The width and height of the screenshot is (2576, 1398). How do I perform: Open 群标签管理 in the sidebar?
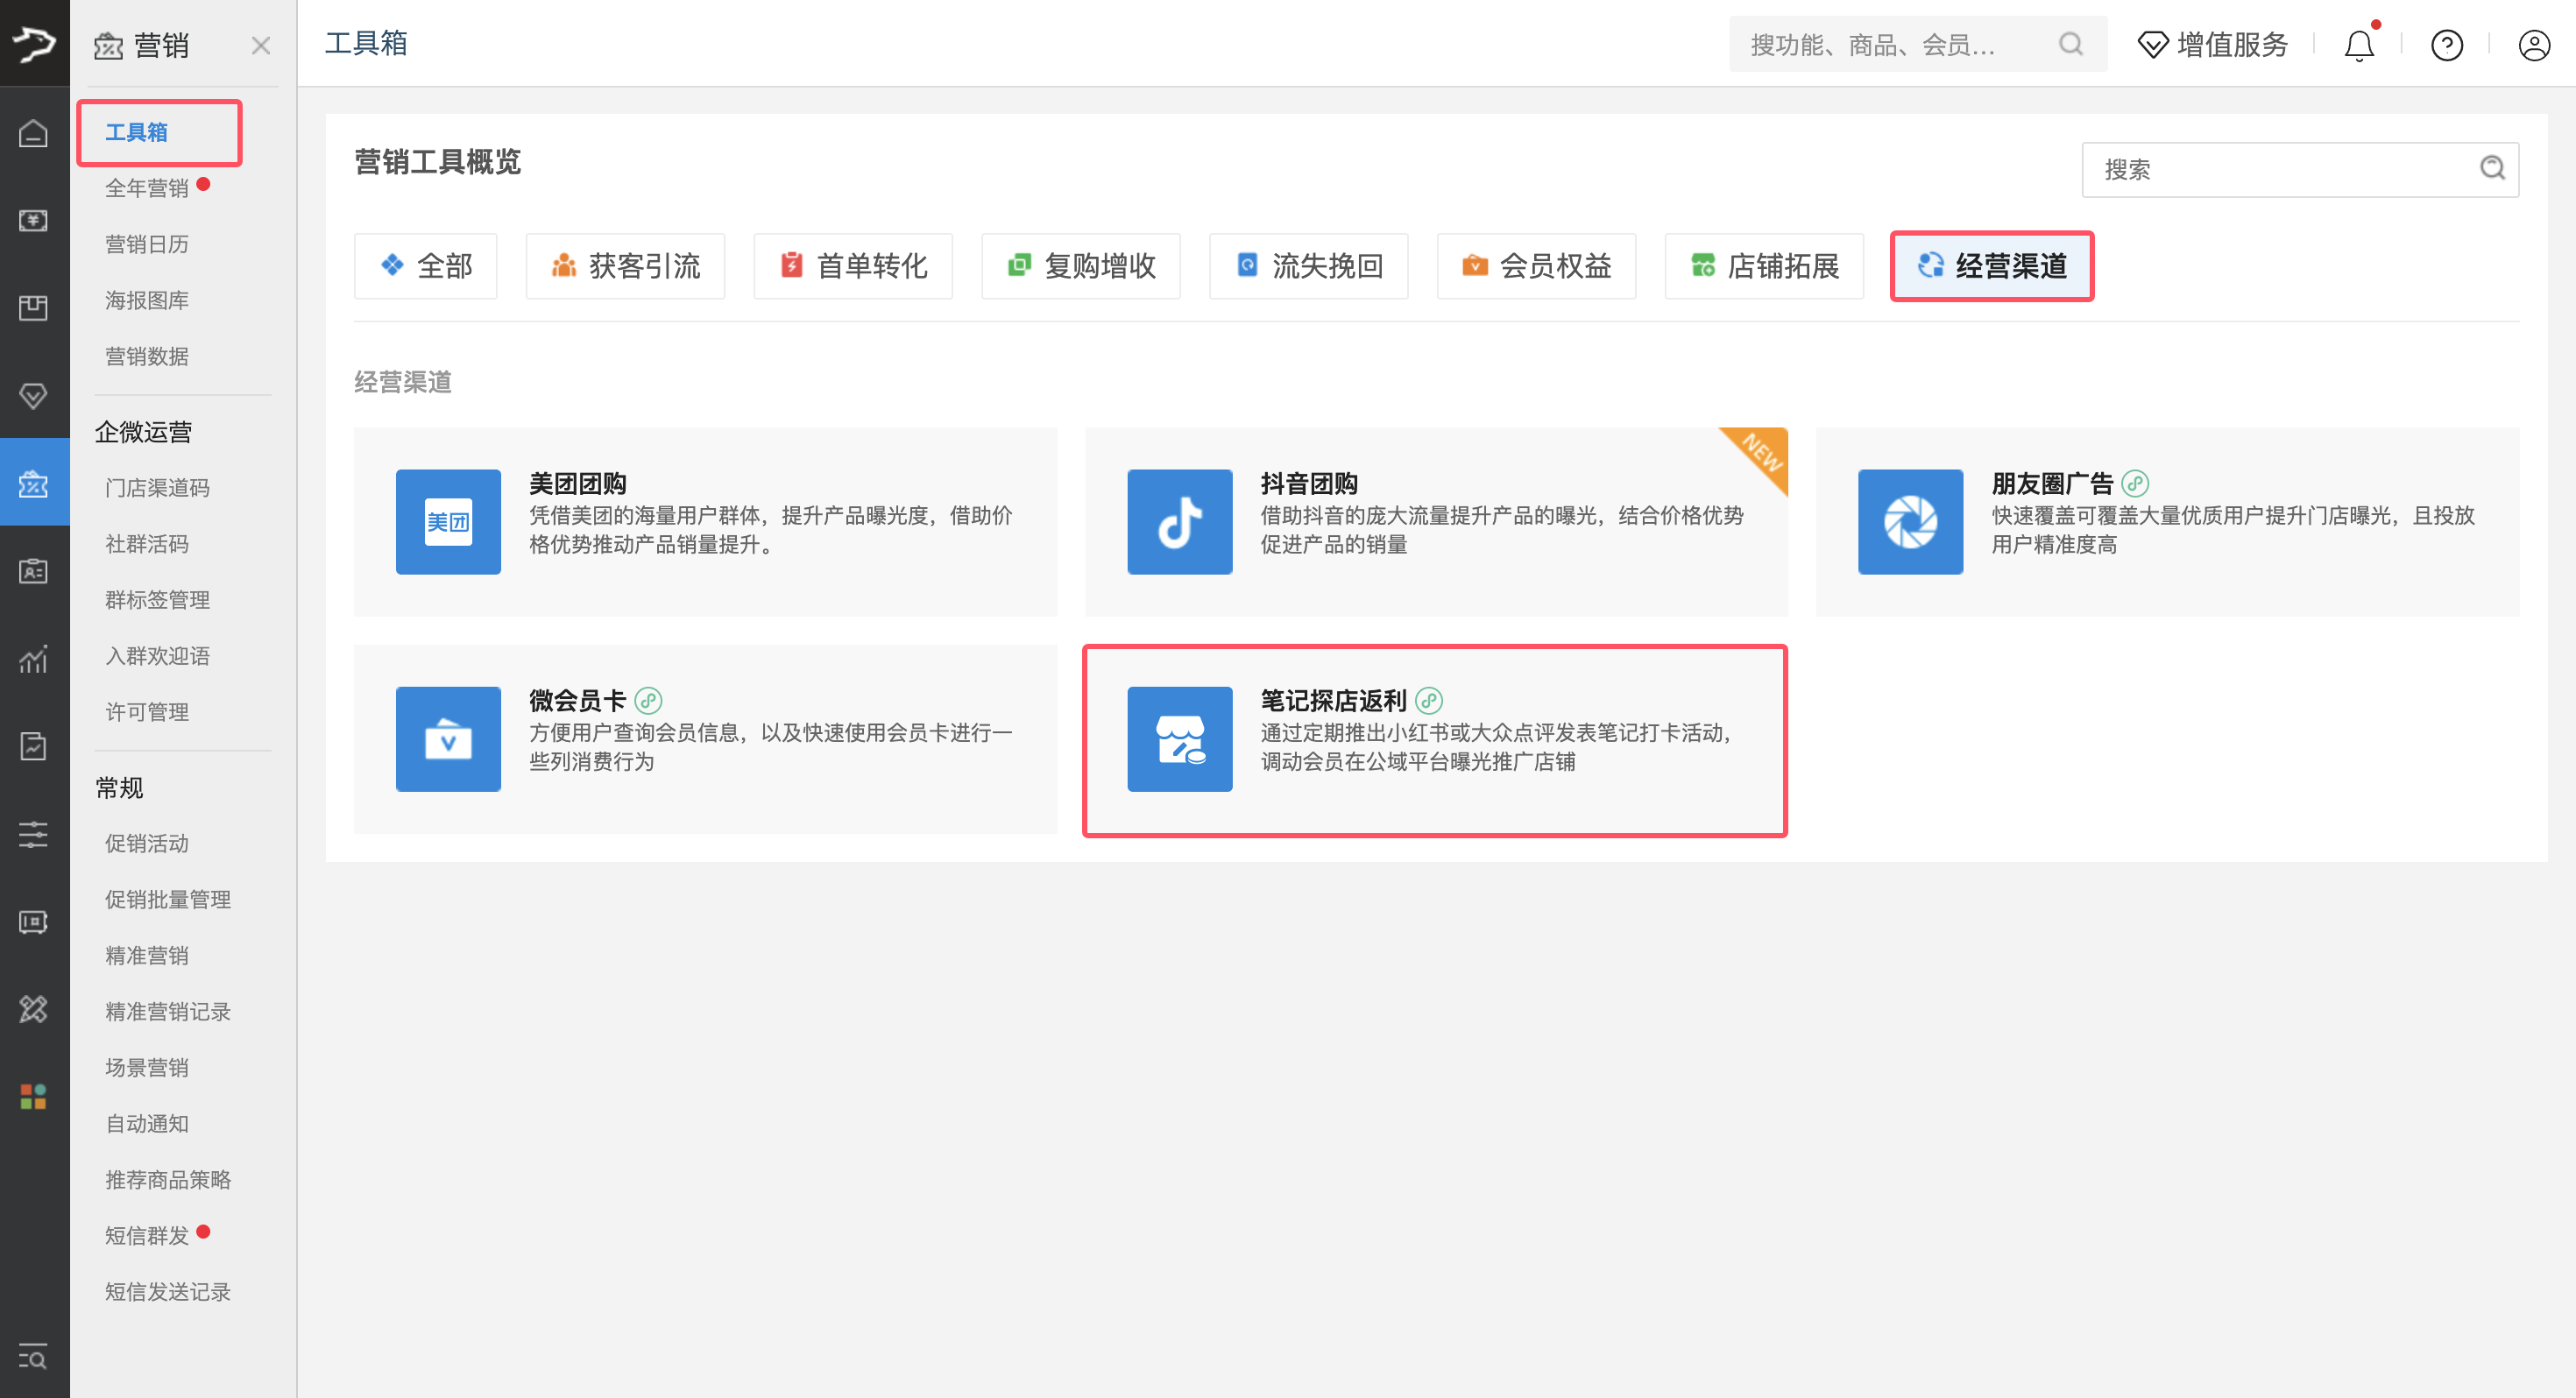click(158, 599)
